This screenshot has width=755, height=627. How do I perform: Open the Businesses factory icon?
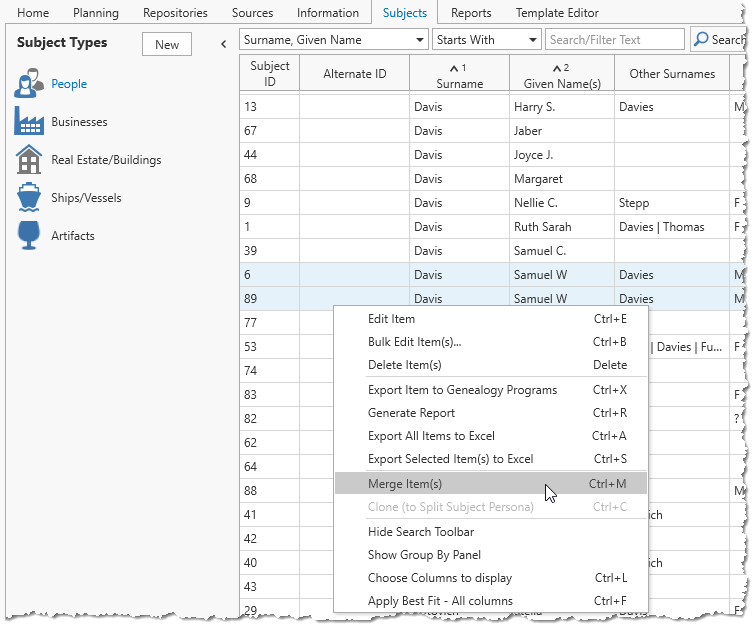[29, 122]
